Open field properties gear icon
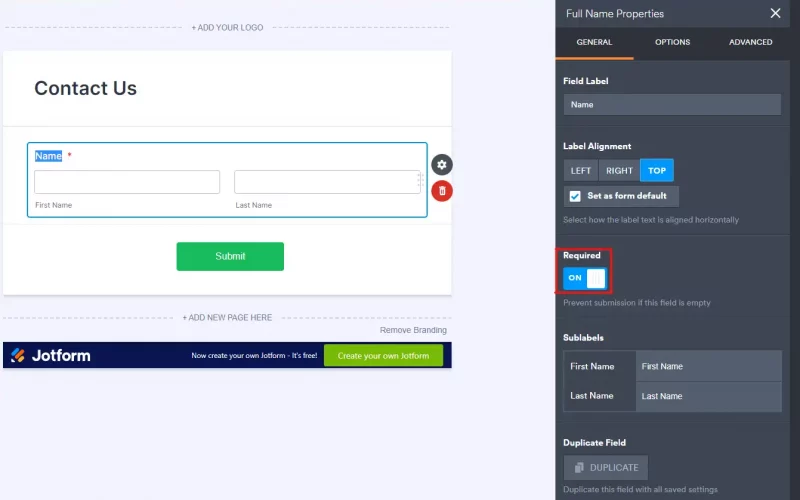The image size is (800, 500). [x=442, y=165]
